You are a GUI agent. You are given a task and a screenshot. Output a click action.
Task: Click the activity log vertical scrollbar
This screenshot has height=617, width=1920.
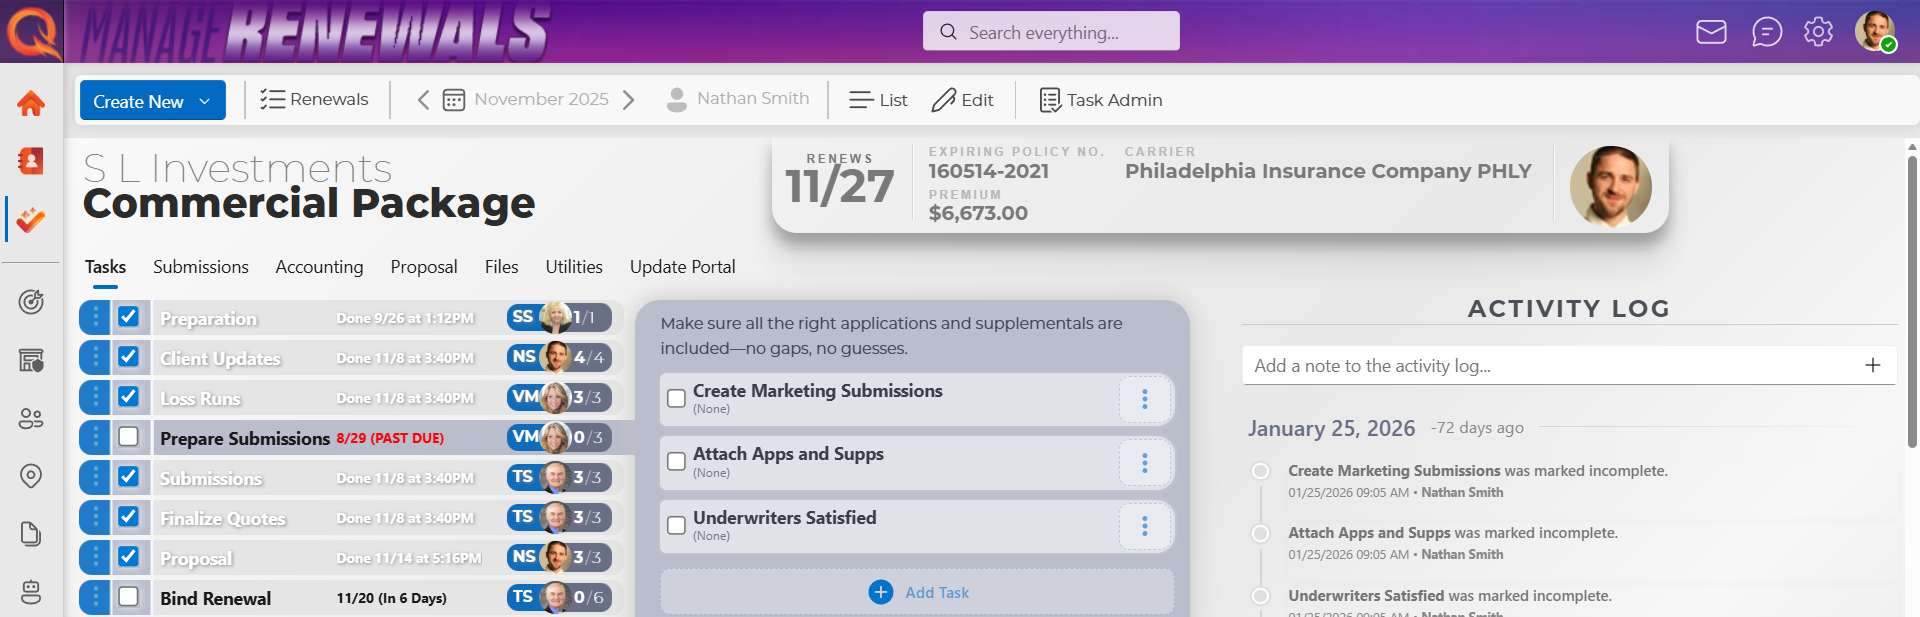[1912, 300]
